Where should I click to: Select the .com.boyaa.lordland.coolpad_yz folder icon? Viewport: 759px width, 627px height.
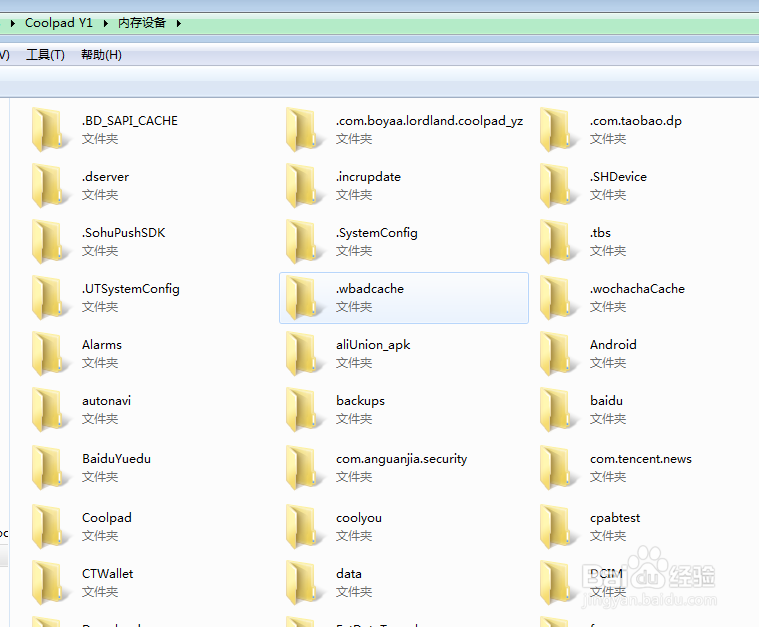304,130
